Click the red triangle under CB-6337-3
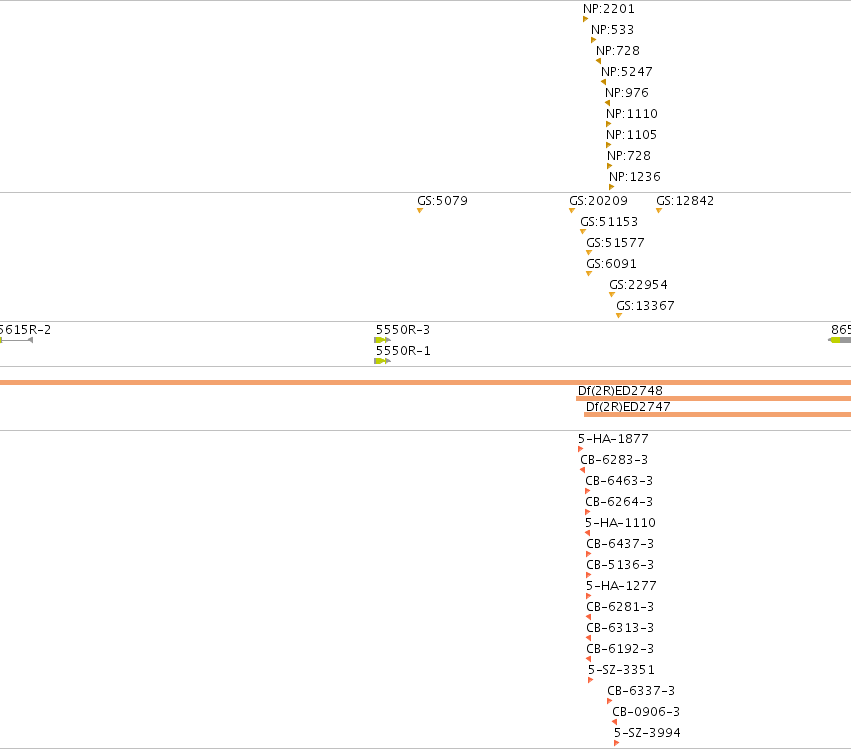The height and width of the screenshot is (749, 851). click(x=609, y=701)
